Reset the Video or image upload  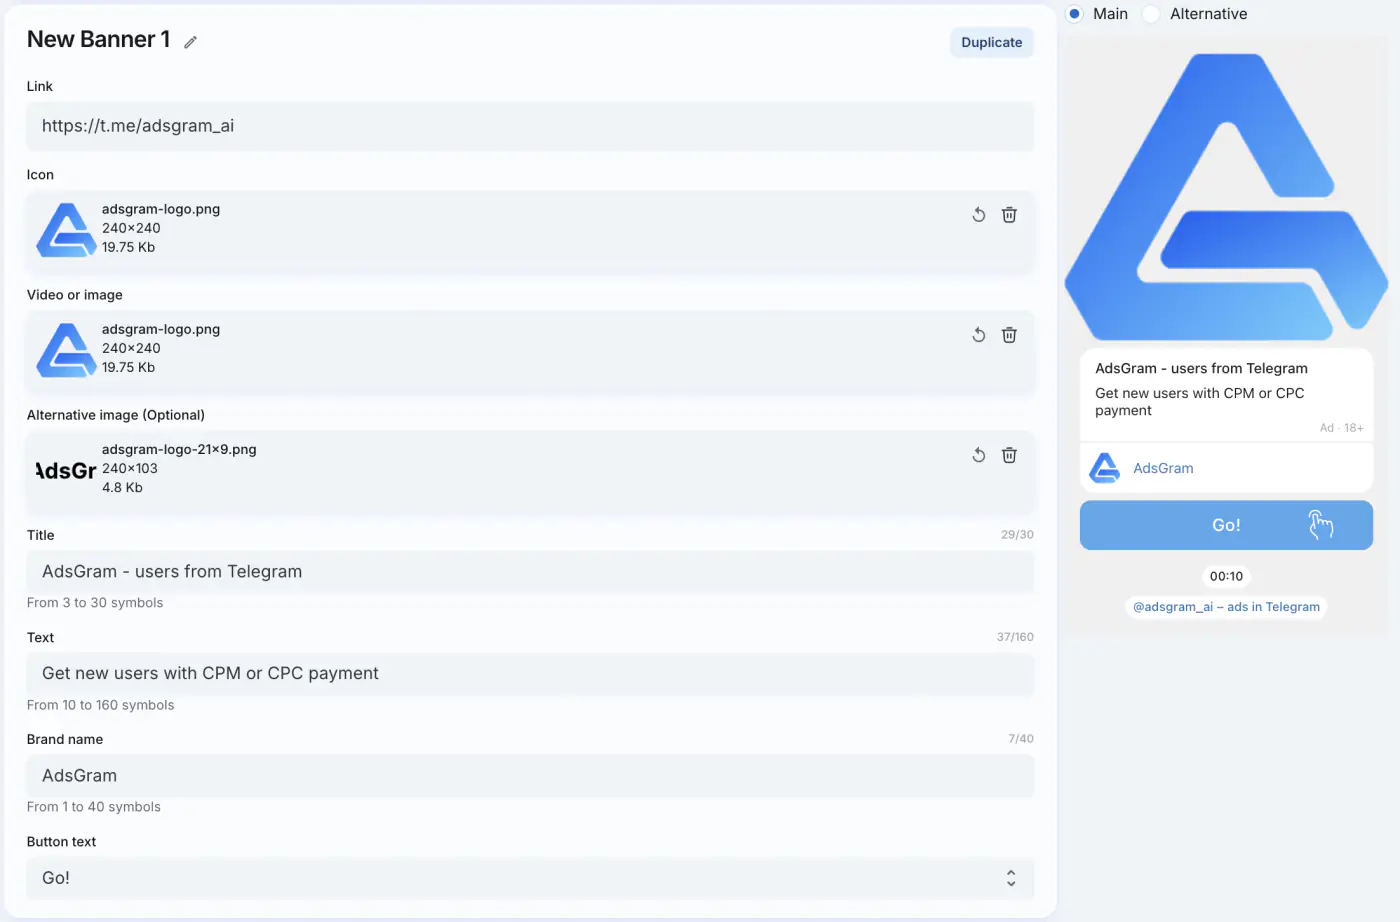pyautogui.click(x=979, y=335)
